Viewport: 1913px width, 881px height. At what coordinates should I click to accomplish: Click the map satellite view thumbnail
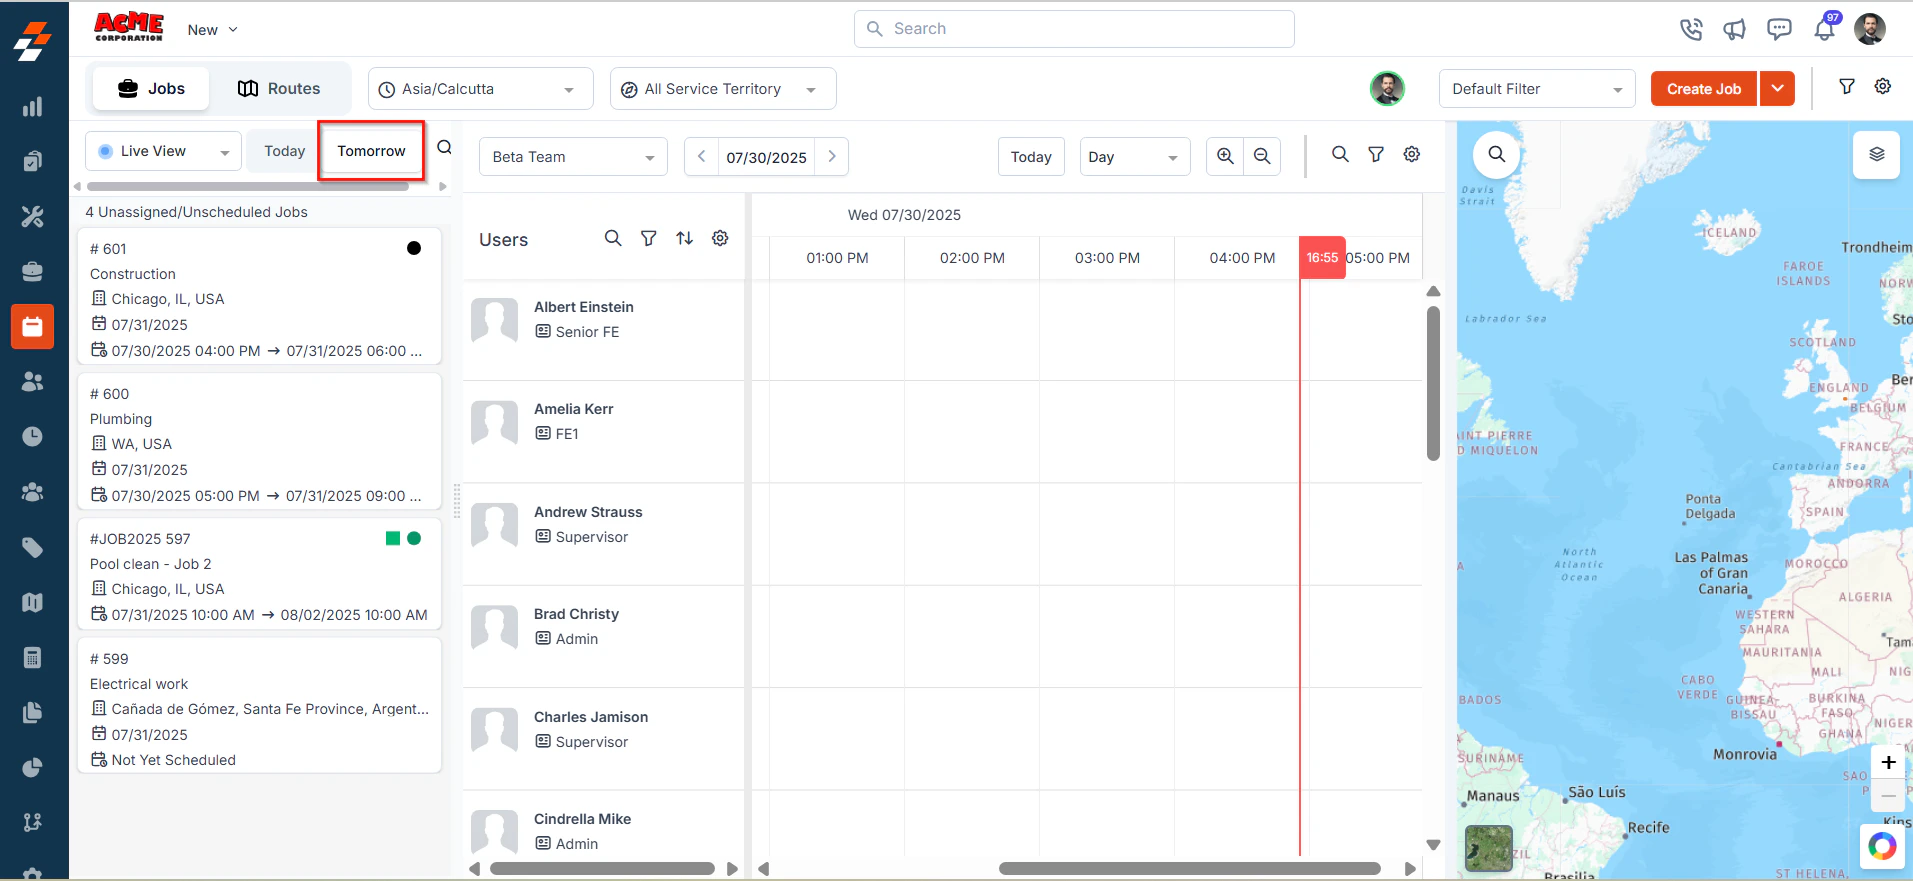[1489, 848]
